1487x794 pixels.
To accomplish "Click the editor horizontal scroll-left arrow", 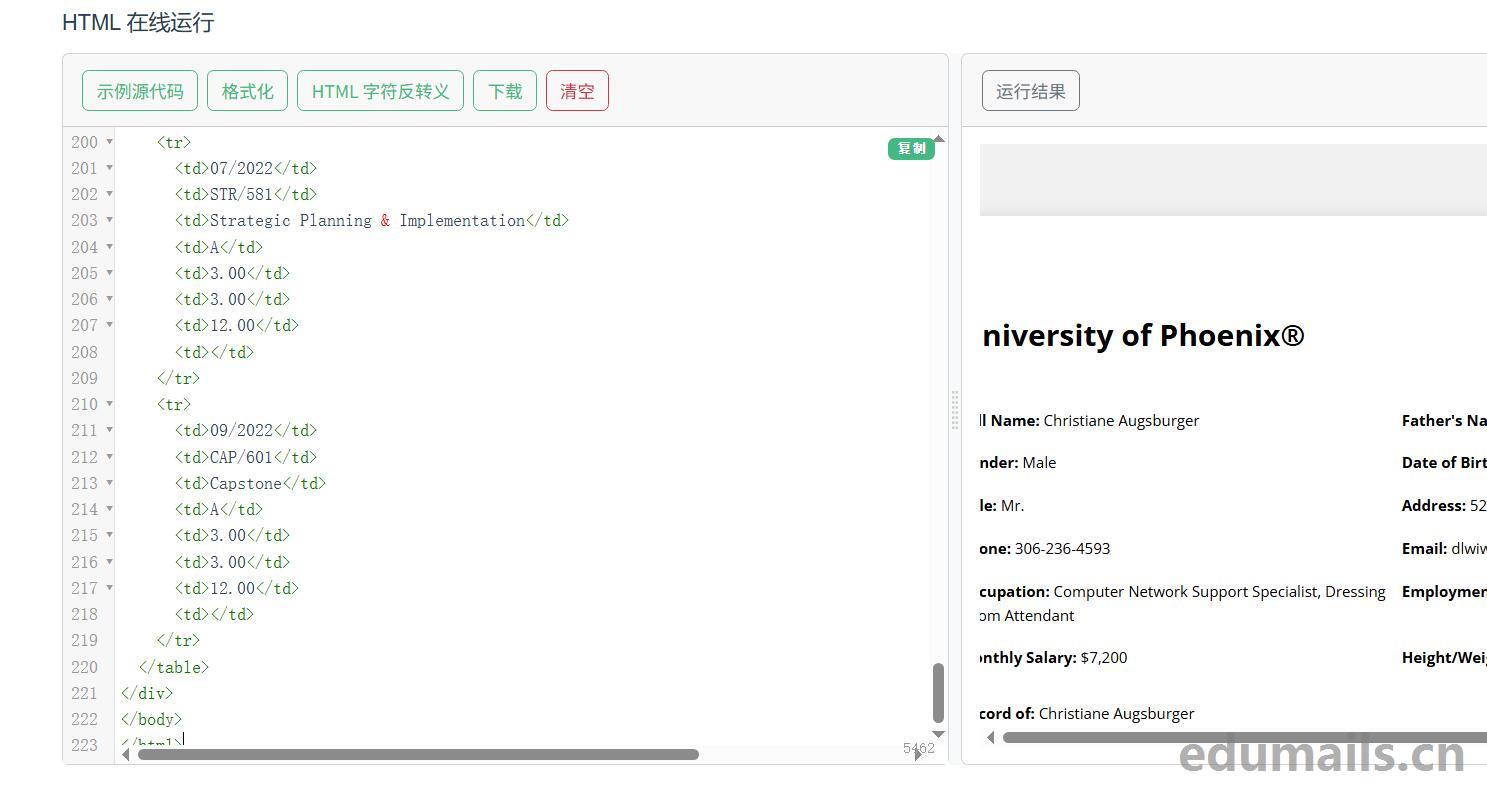I will [125, 754].
